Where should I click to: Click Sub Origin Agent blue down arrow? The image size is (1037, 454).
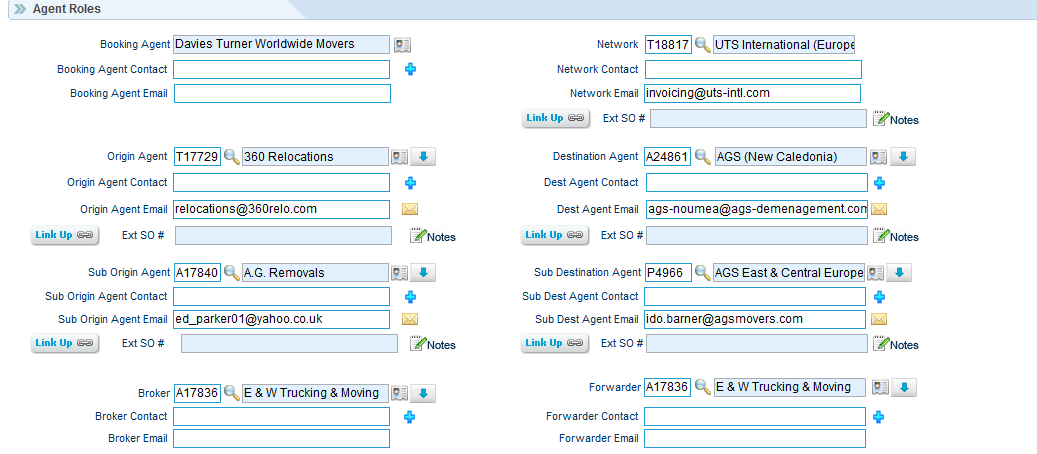(x=423, y=272)
